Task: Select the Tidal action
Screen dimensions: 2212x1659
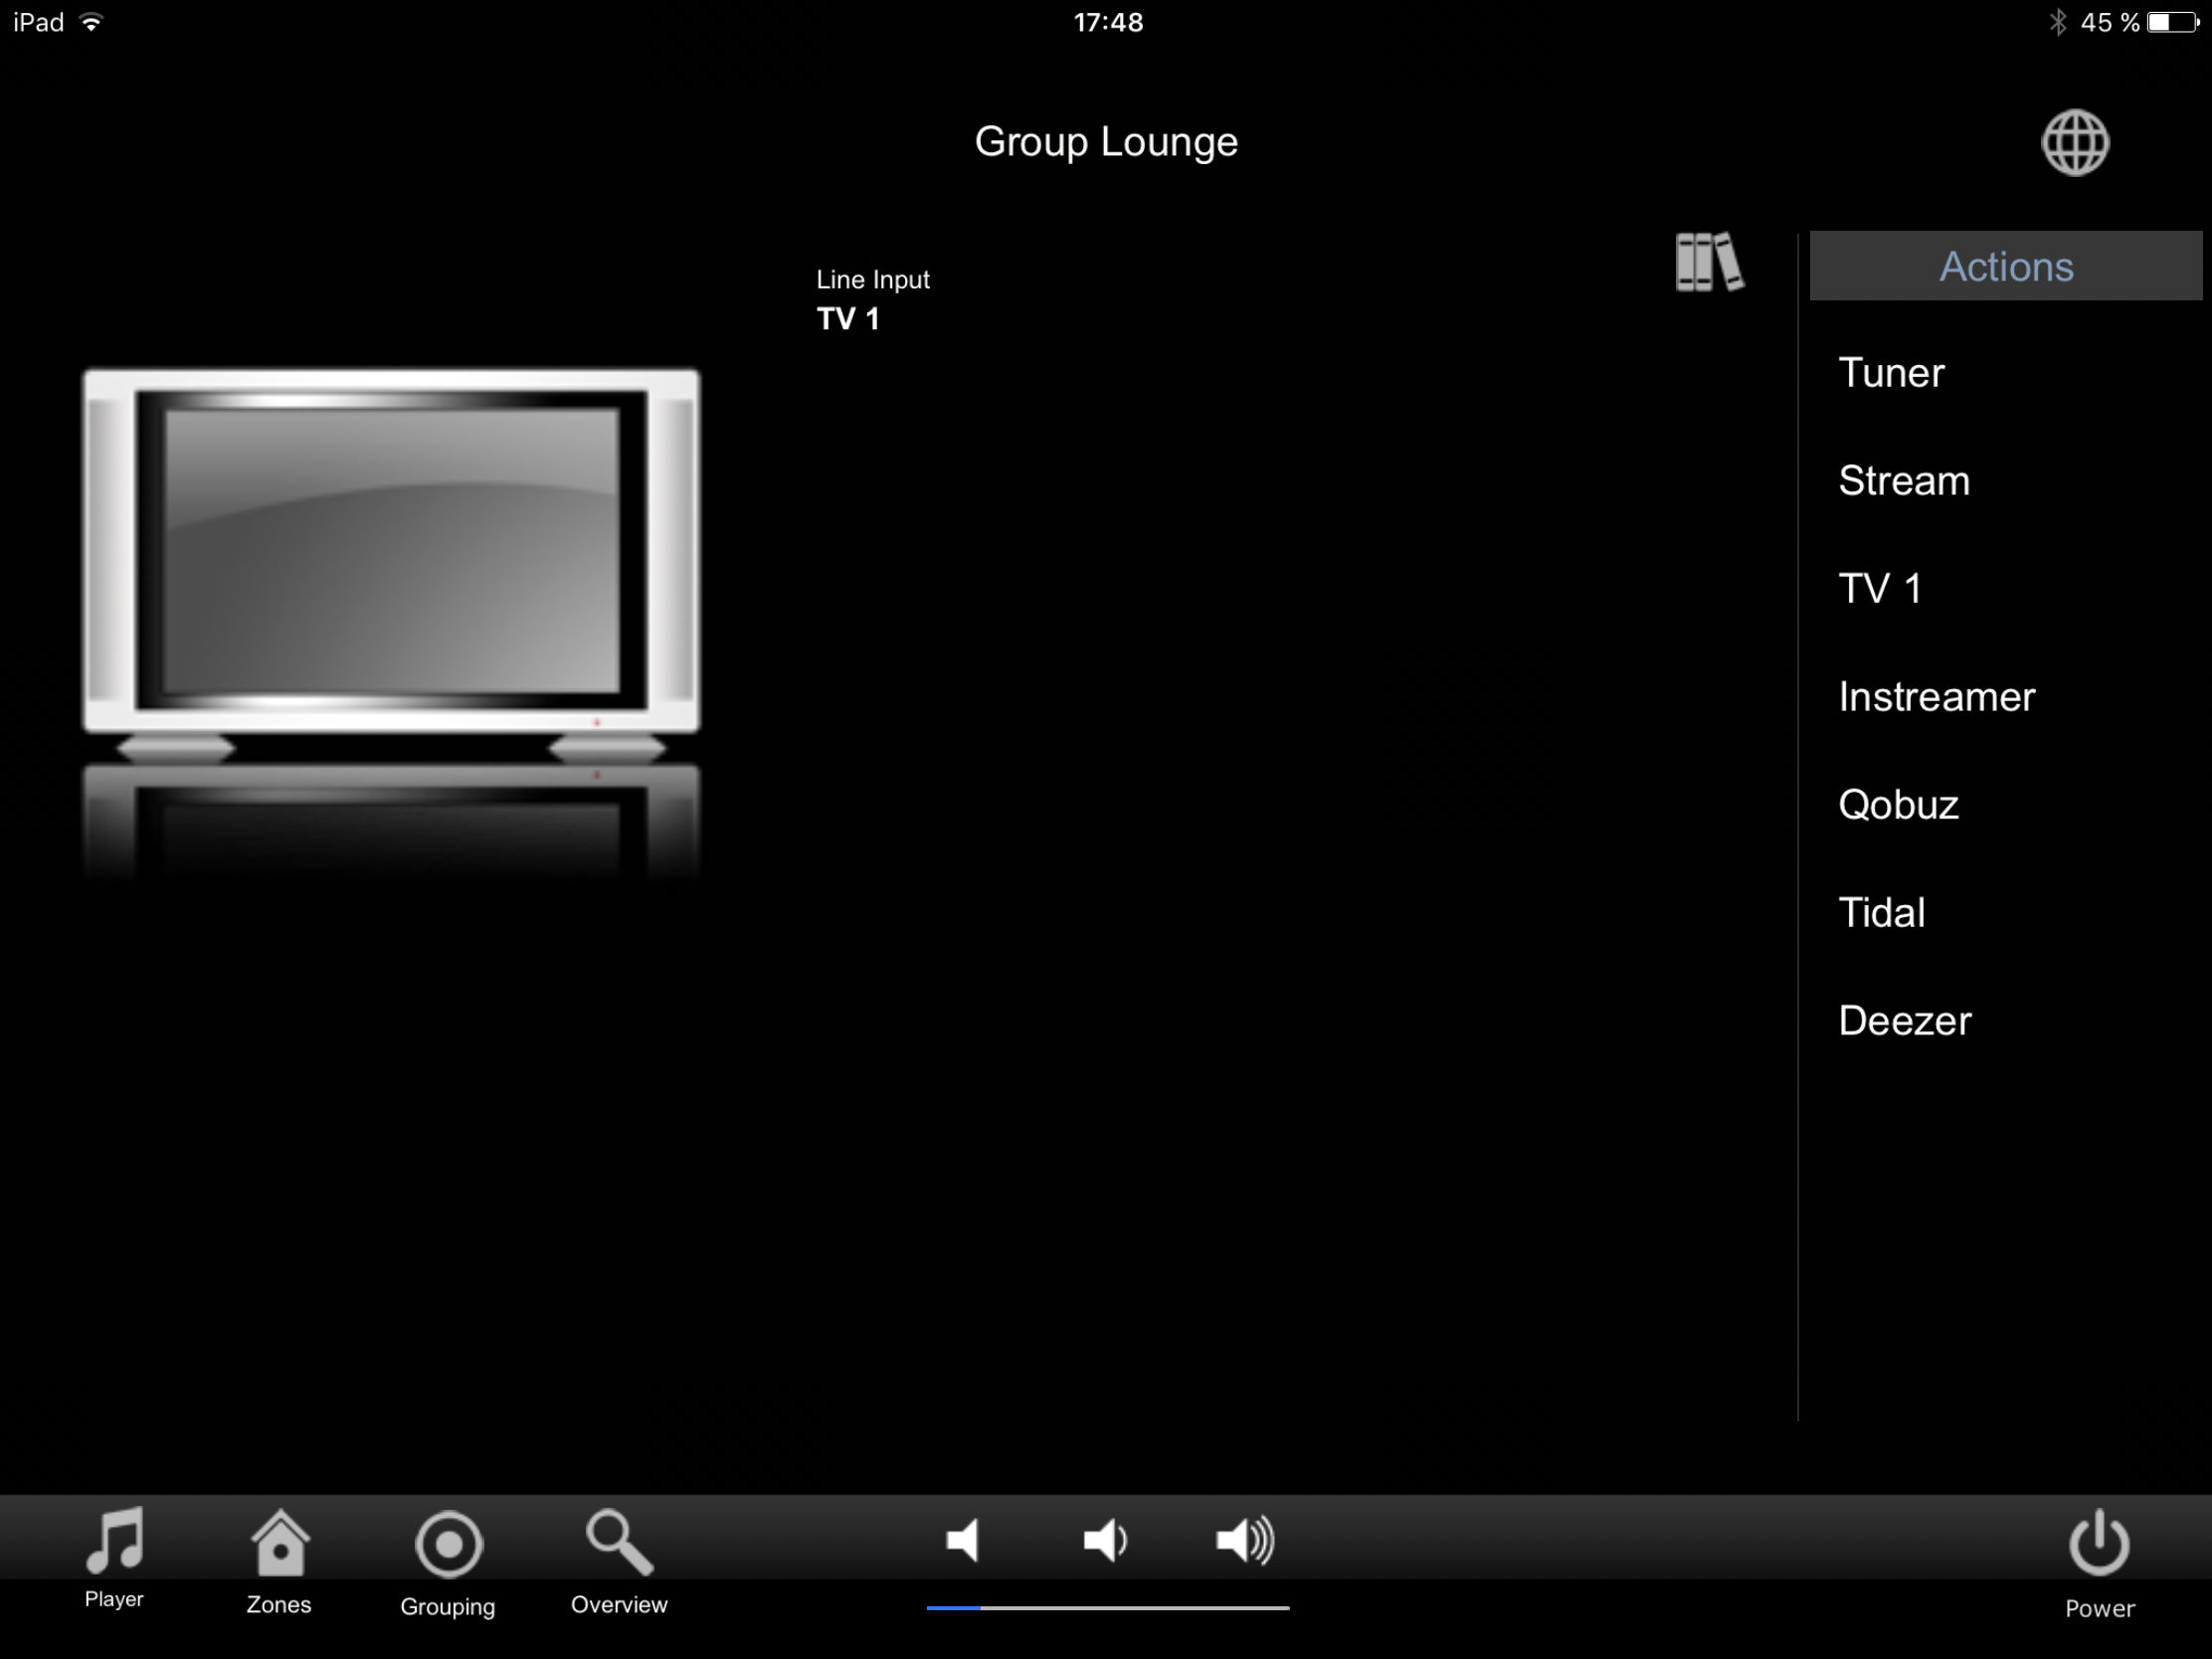Action: tap(1881, 913)
